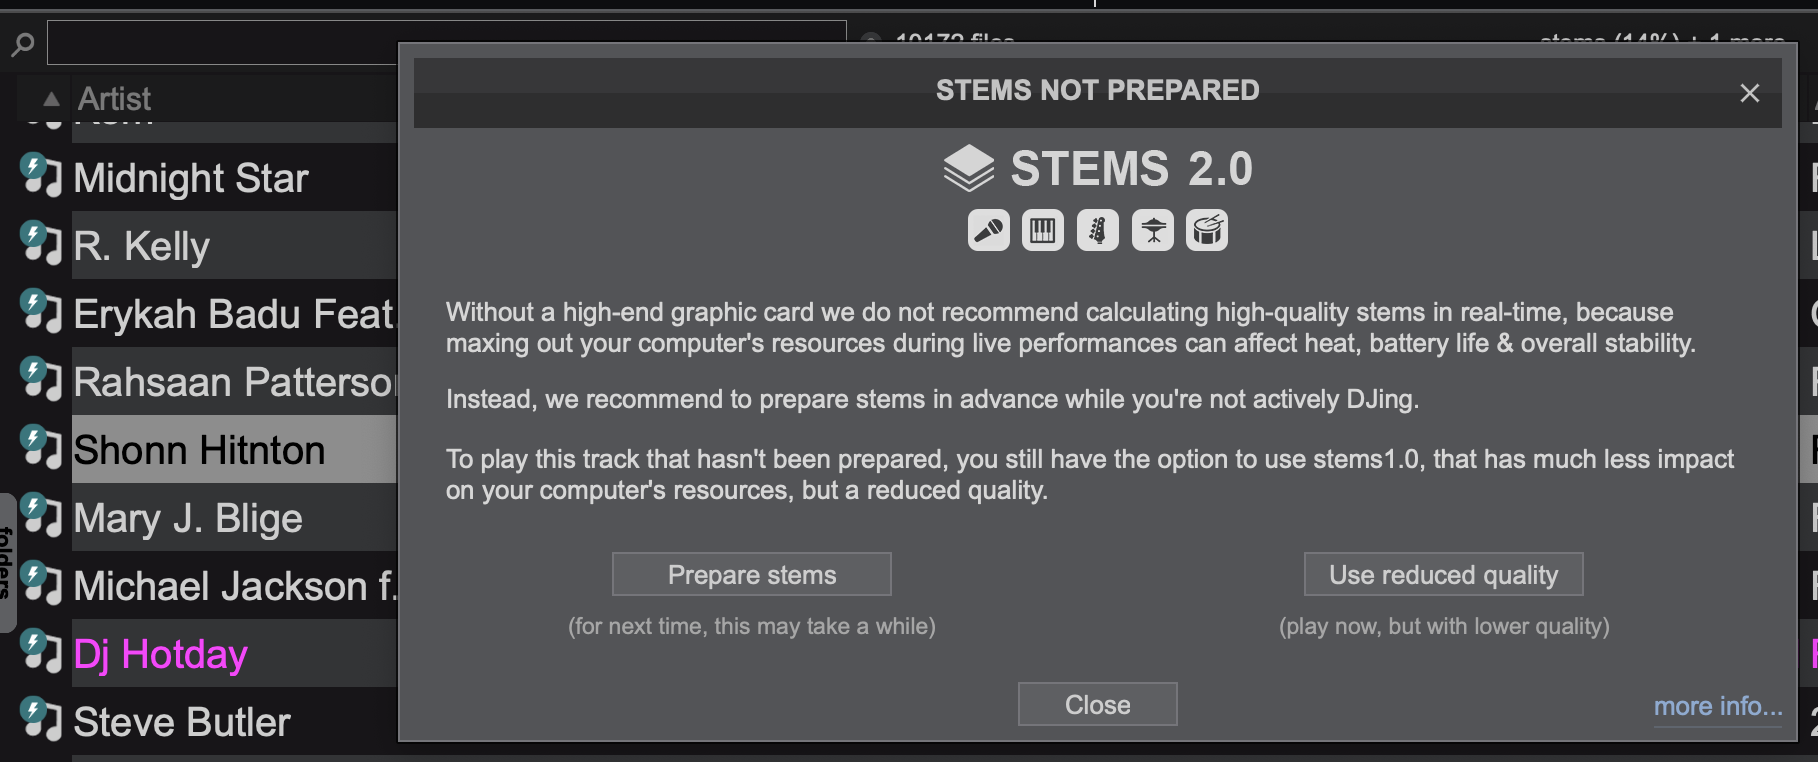Click the guitar stem icon
1818x762 pixels.
[1098, 230]
